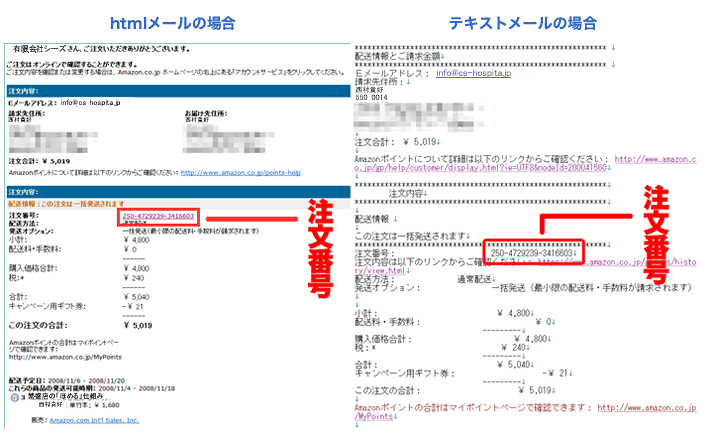
Task: Click the 請求先住所 label in html mail
Action: tap(26, 113)
